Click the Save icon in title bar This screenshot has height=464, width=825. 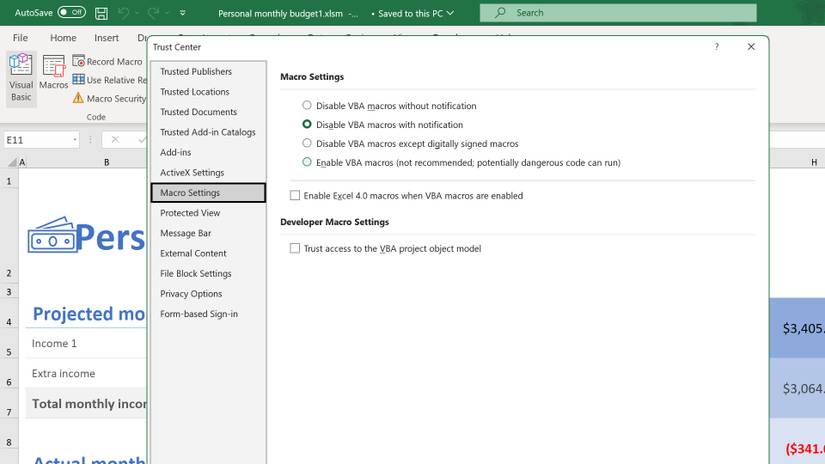click(101, 13)
